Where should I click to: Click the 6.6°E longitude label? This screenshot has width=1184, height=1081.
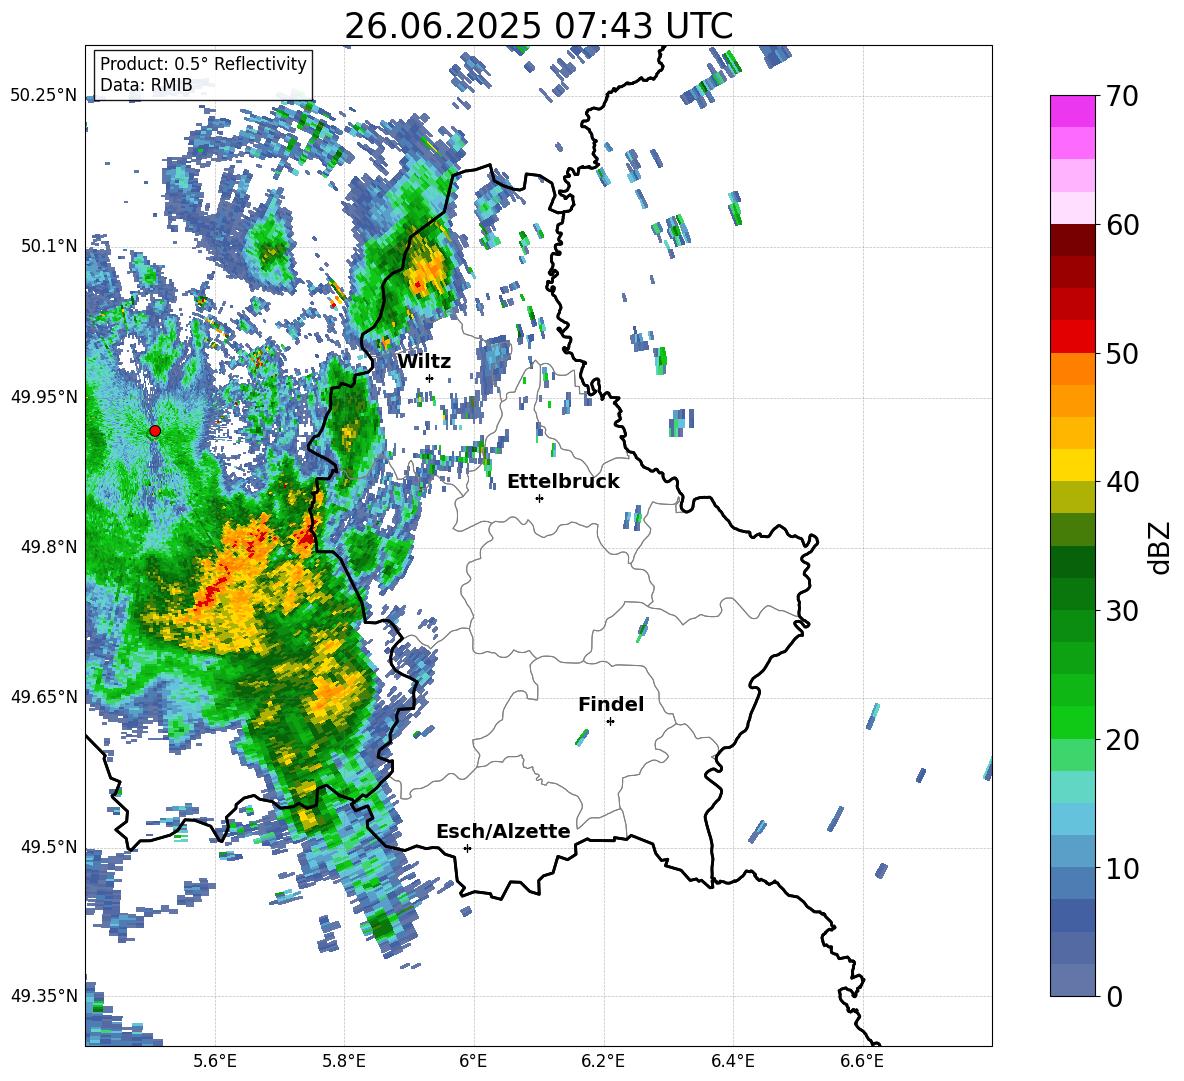pos(862,1061)
